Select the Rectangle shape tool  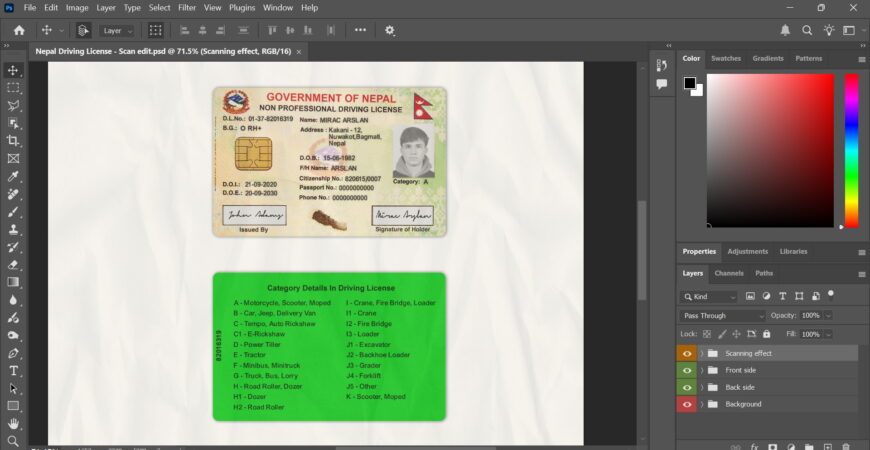(x=13, y=406)
